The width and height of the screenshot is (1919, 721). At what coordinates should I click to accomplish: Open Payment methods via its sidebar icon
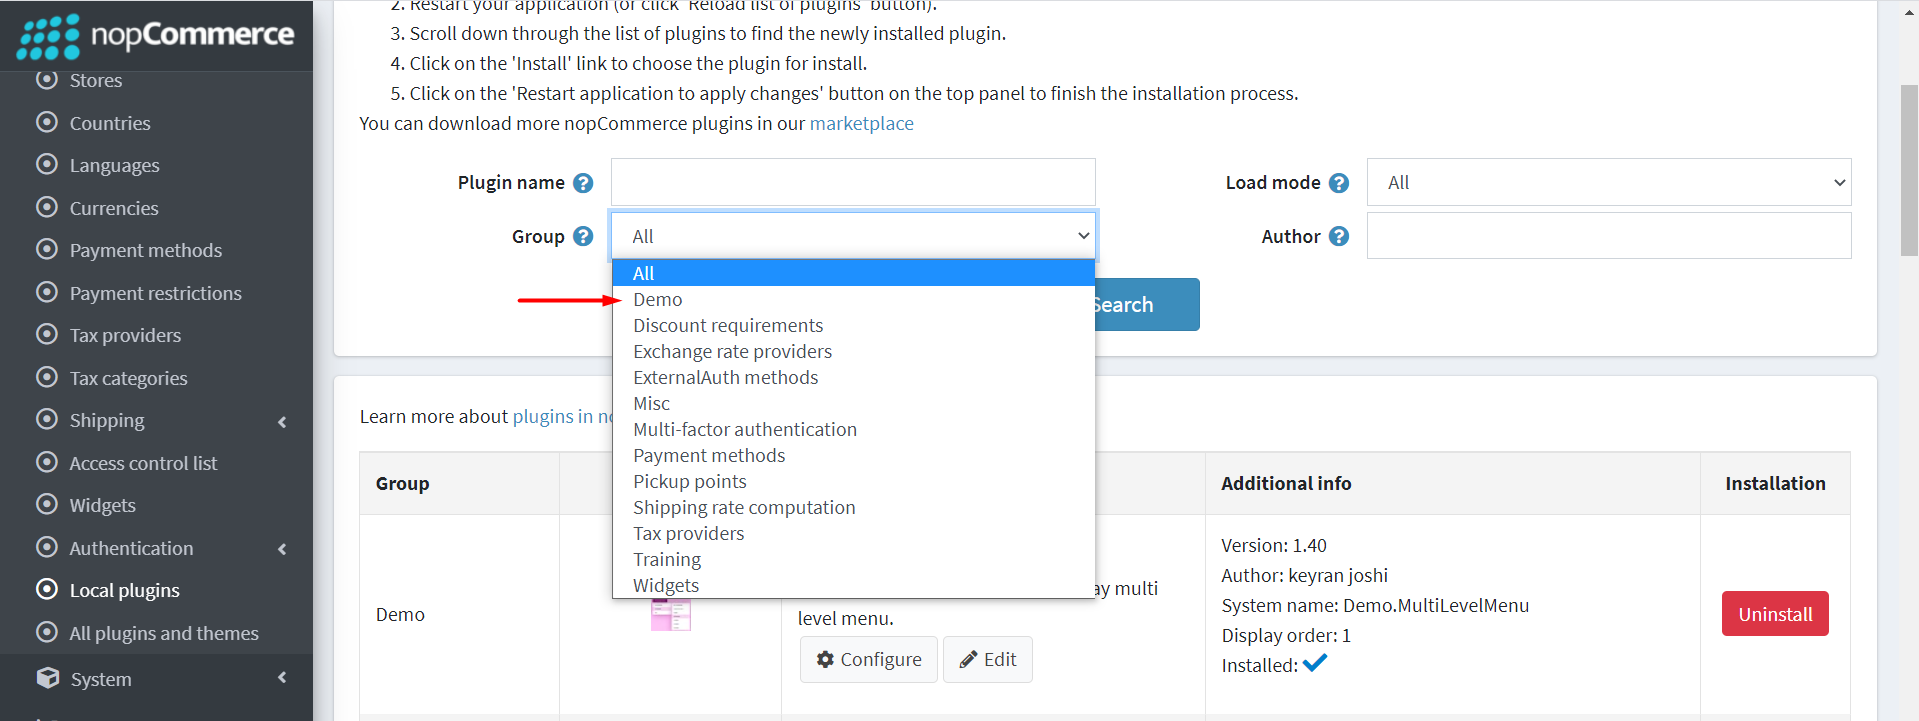48,249
